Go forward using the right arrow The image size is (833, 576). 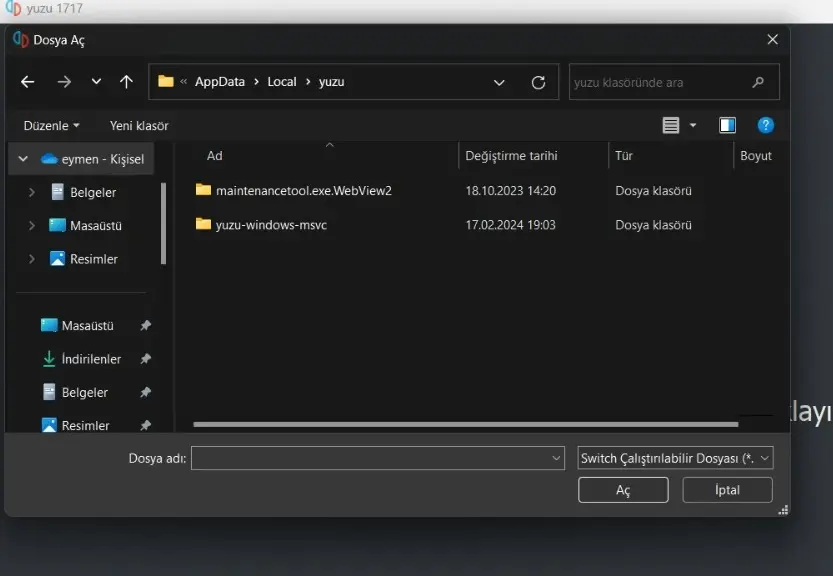click(x=64, y=82)
